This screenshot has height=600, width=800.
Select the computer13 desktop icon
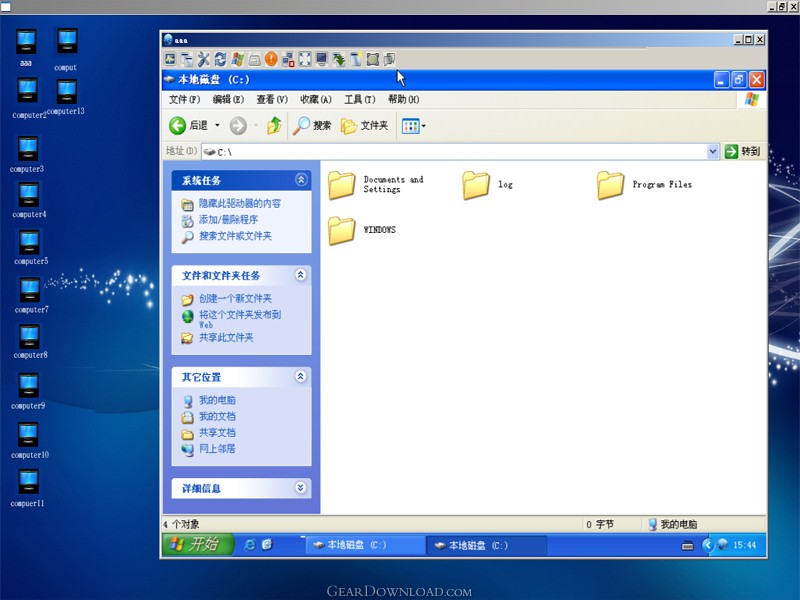click(66, 97)
